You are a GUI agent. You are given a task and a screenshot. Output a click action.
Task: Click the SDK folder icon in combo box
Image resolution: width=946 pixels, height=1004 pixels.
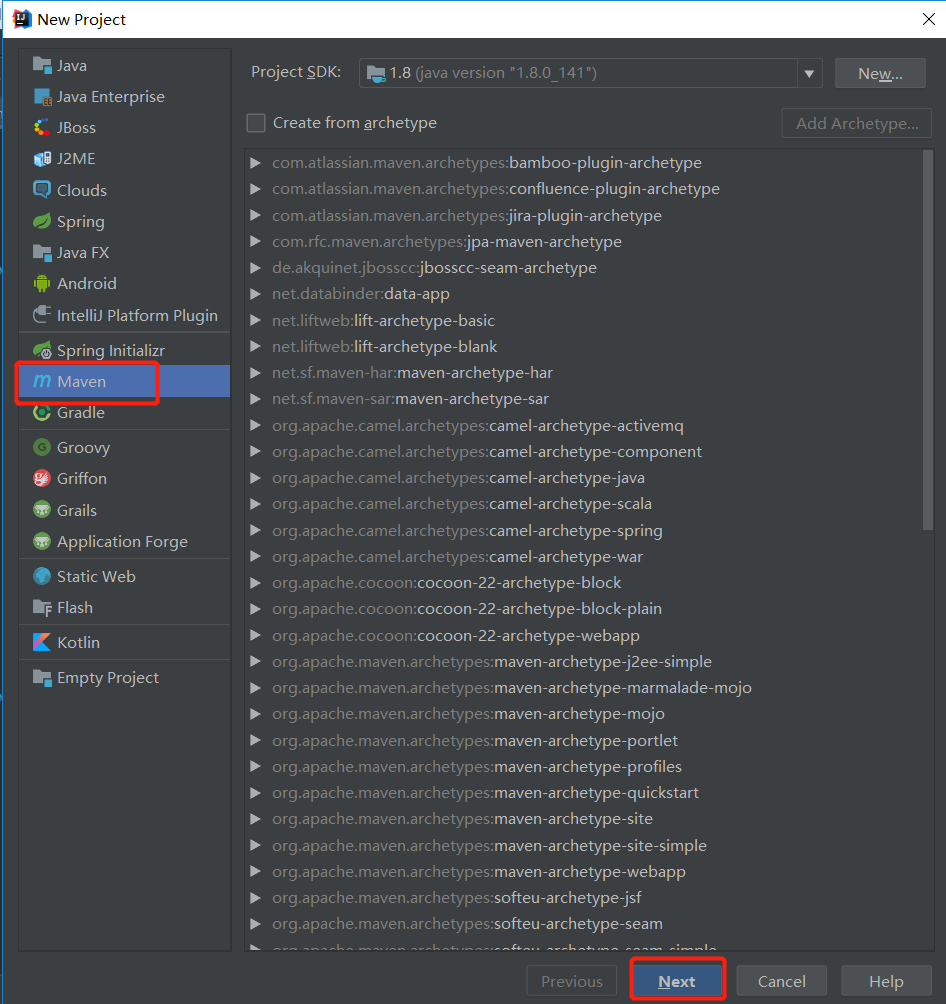point(376,73)
